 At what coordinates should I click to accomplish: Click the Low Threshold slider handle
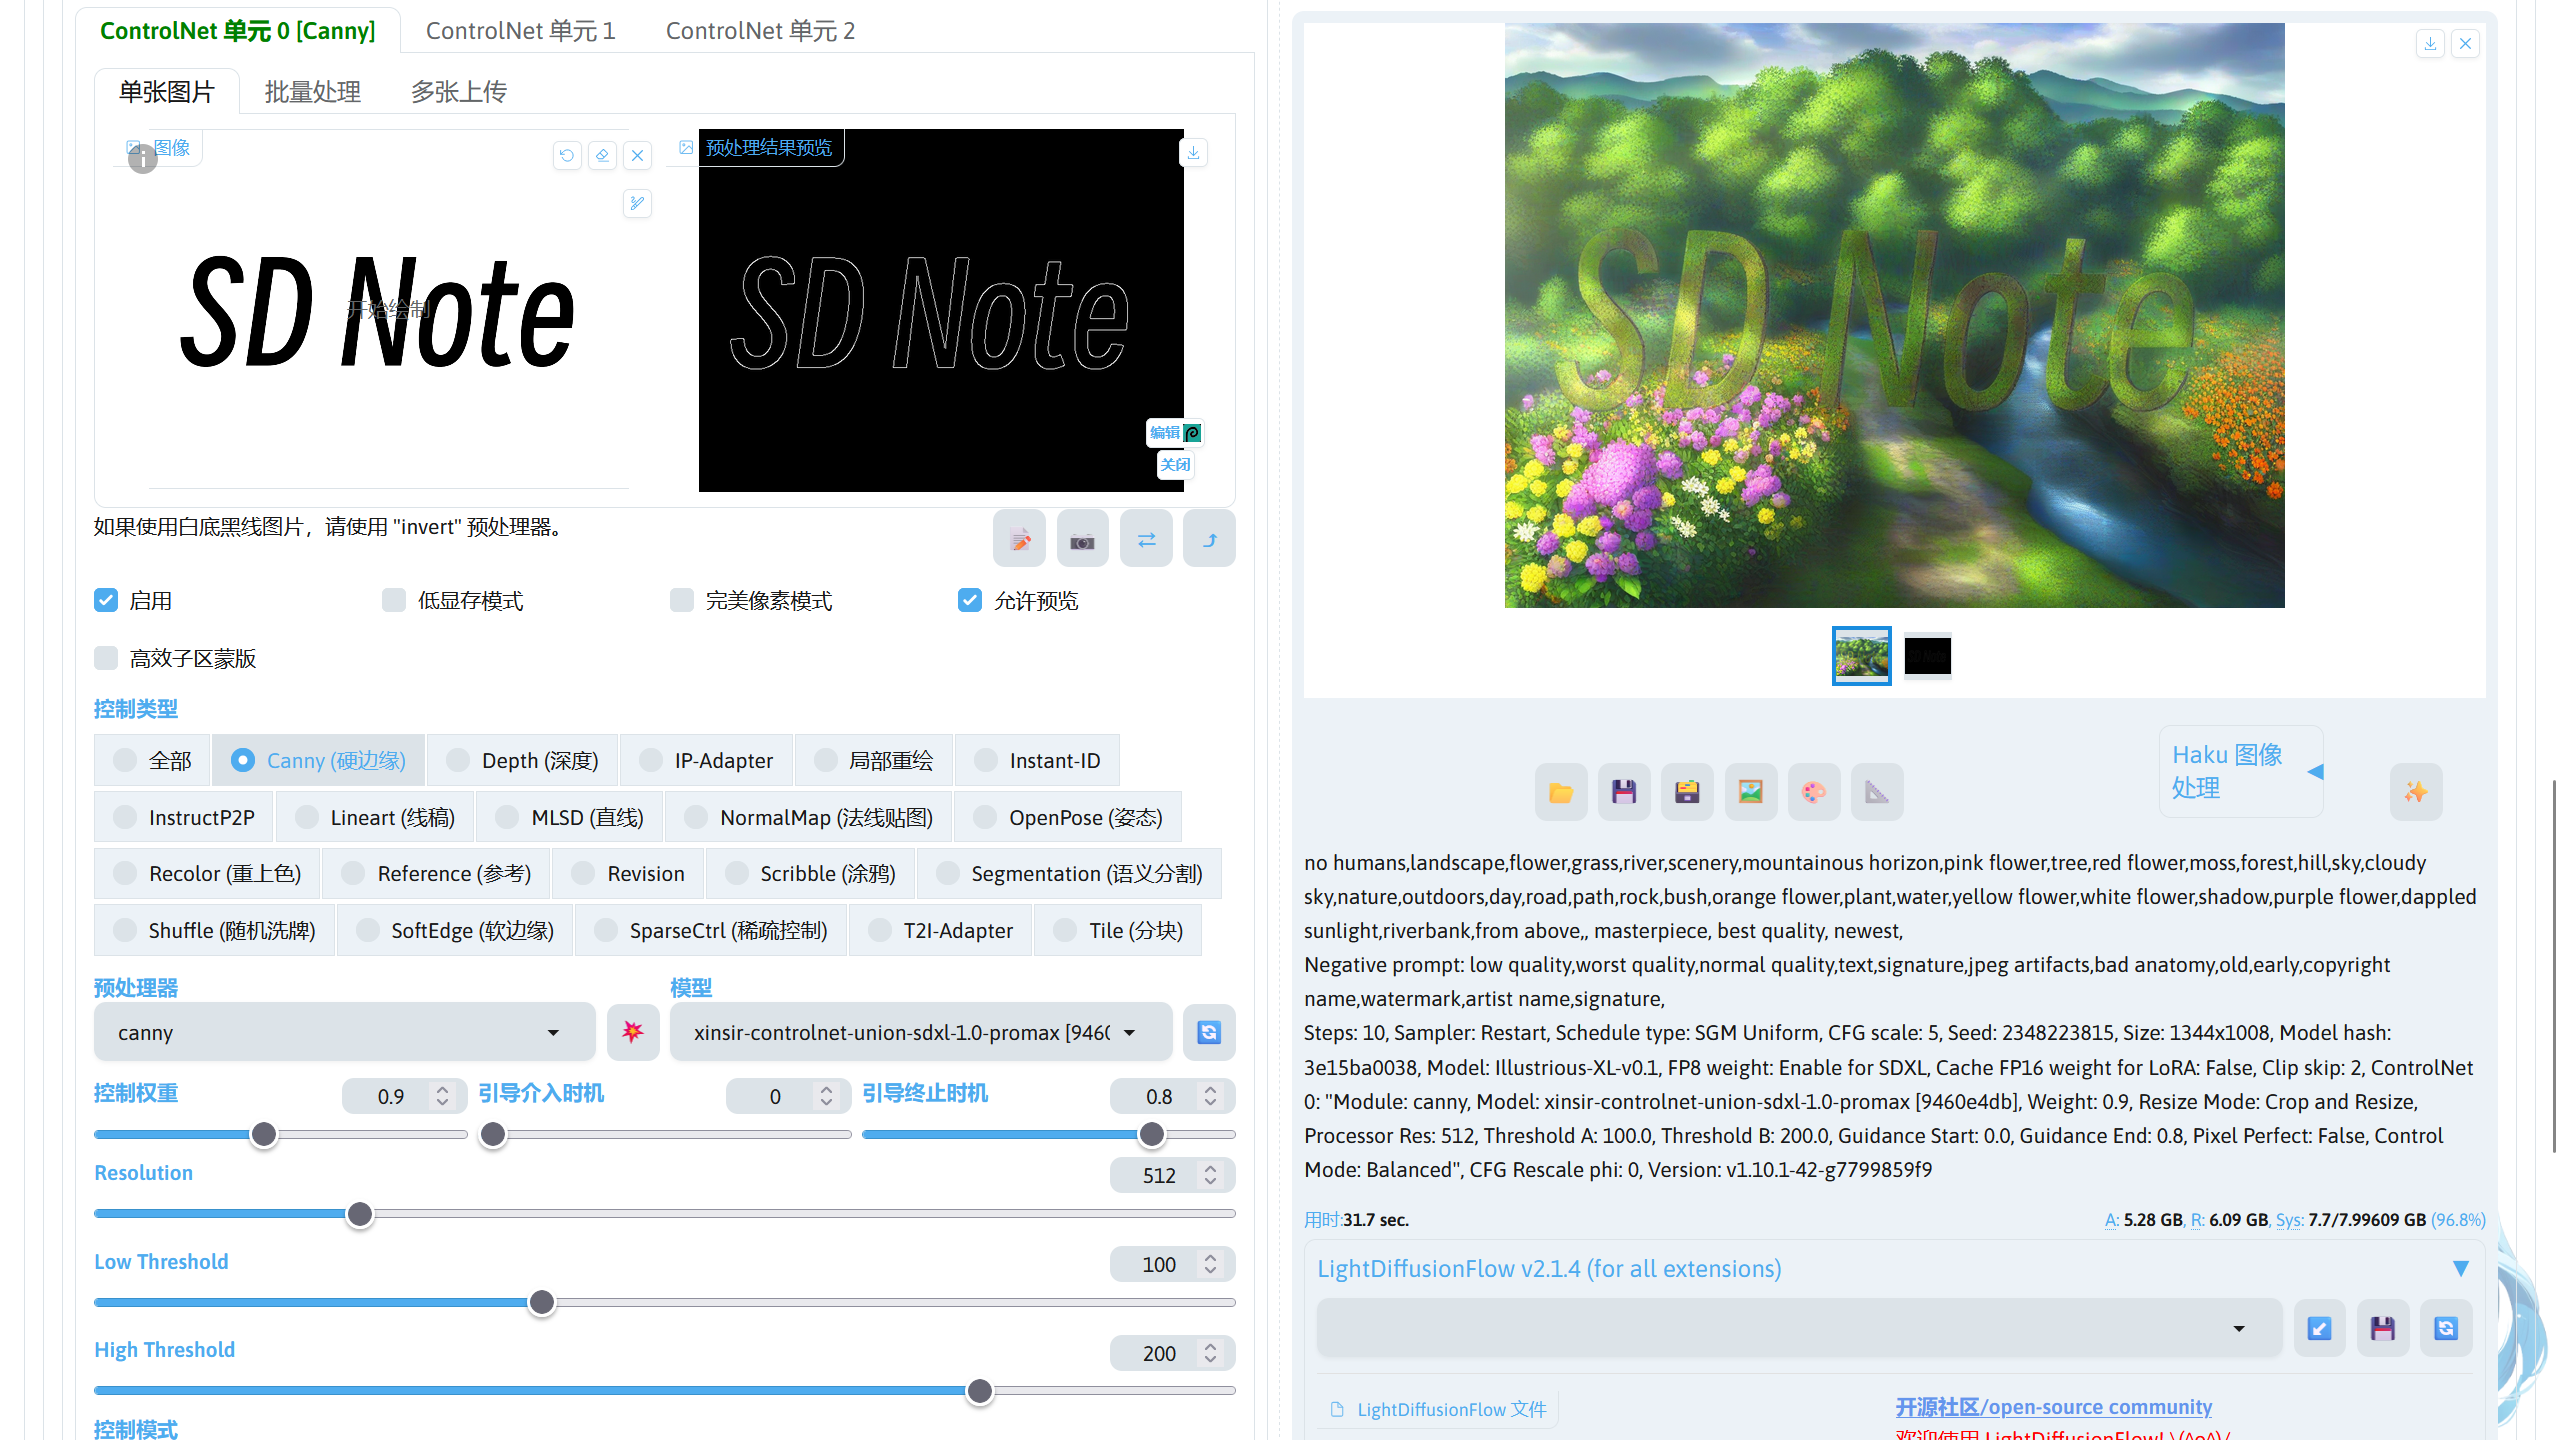point(541,1302)
